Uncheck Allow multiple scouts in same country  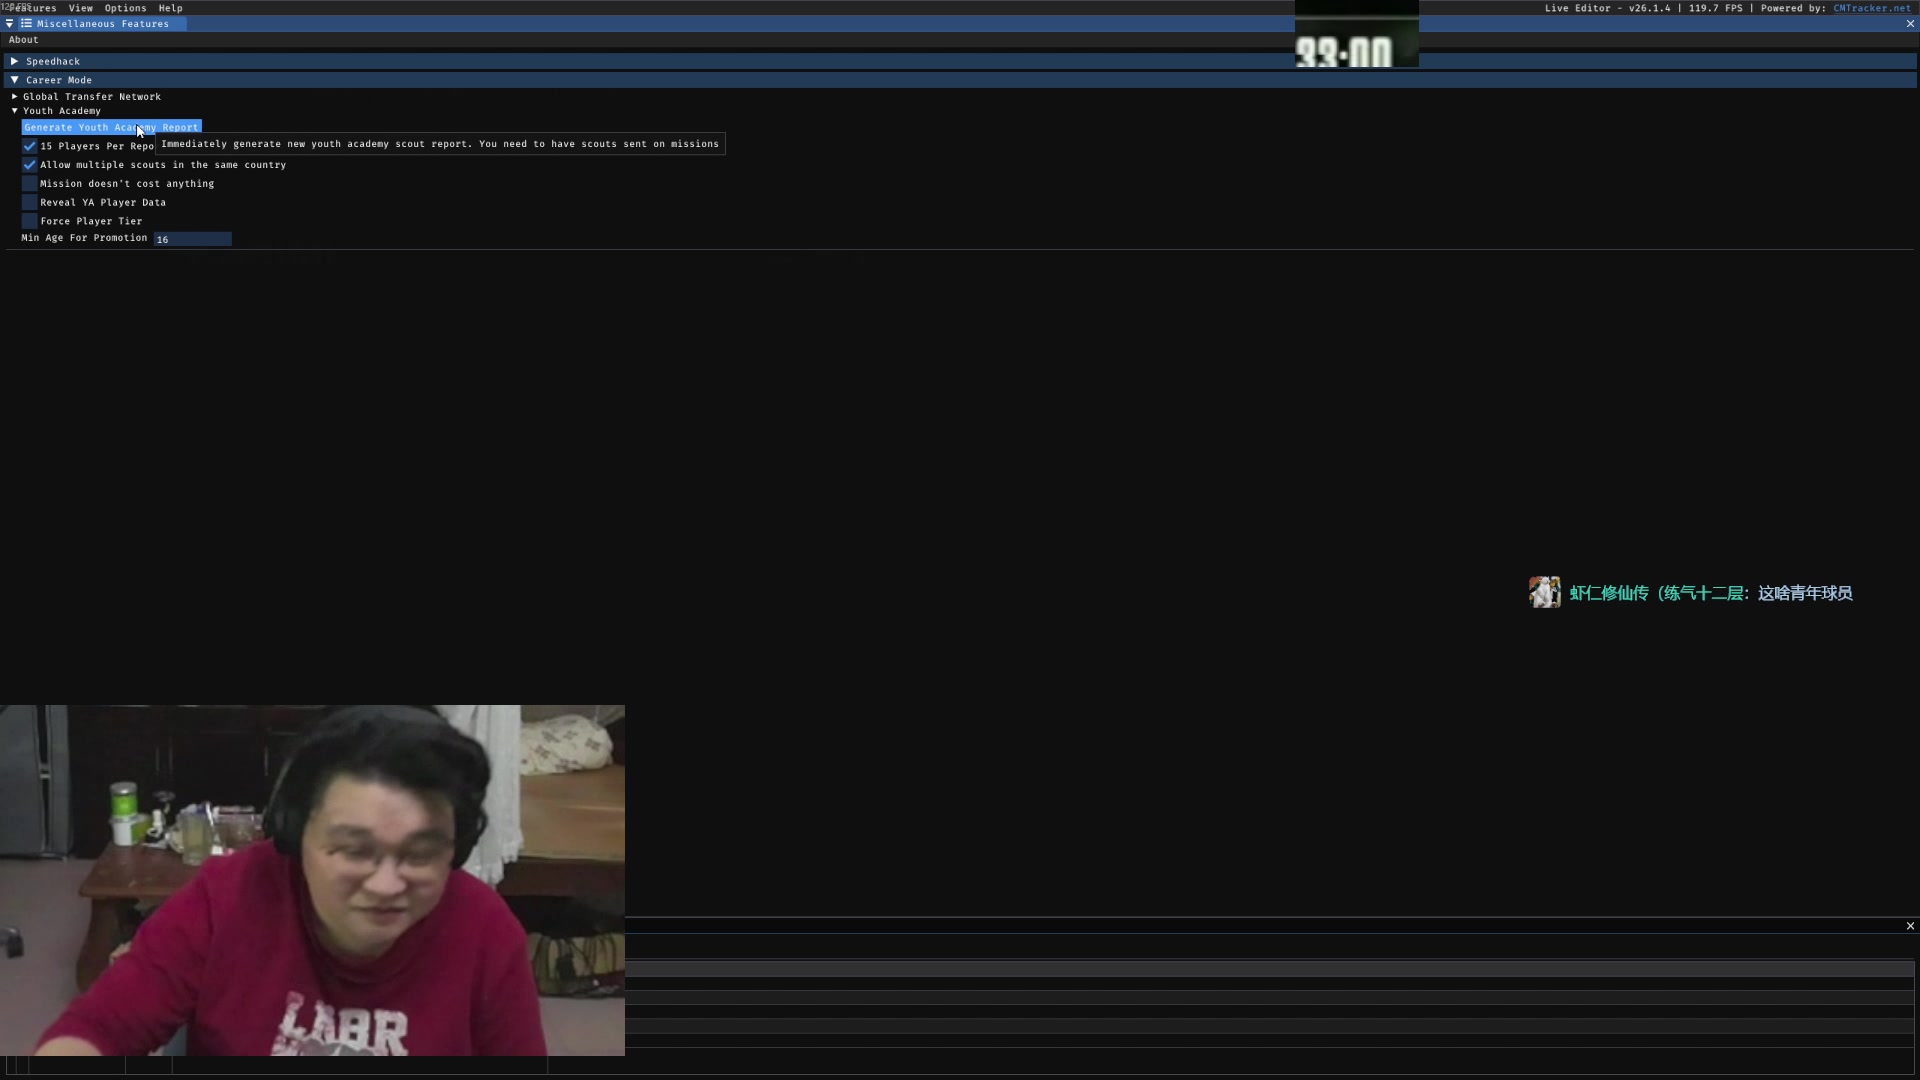pyautogui.click(x=30, y=165)
